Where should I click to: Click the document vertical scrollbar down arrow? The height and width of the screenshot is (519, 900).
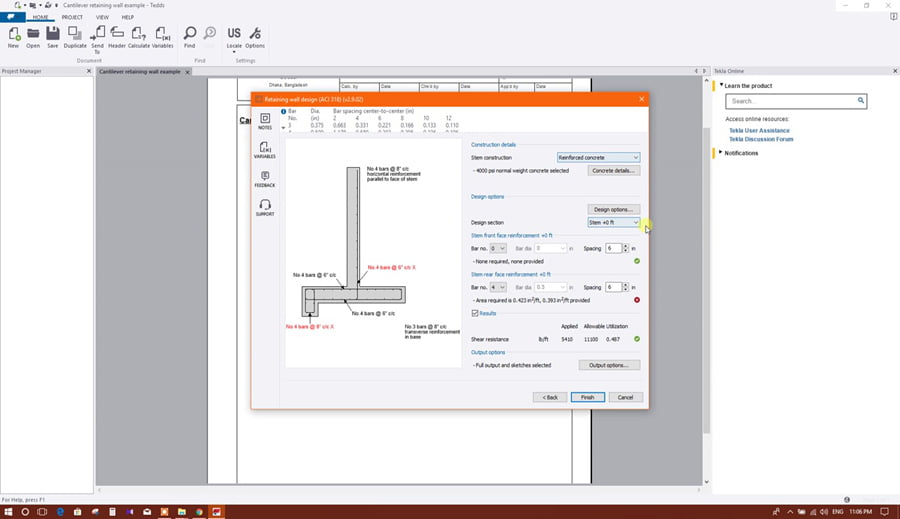(707, 482)
